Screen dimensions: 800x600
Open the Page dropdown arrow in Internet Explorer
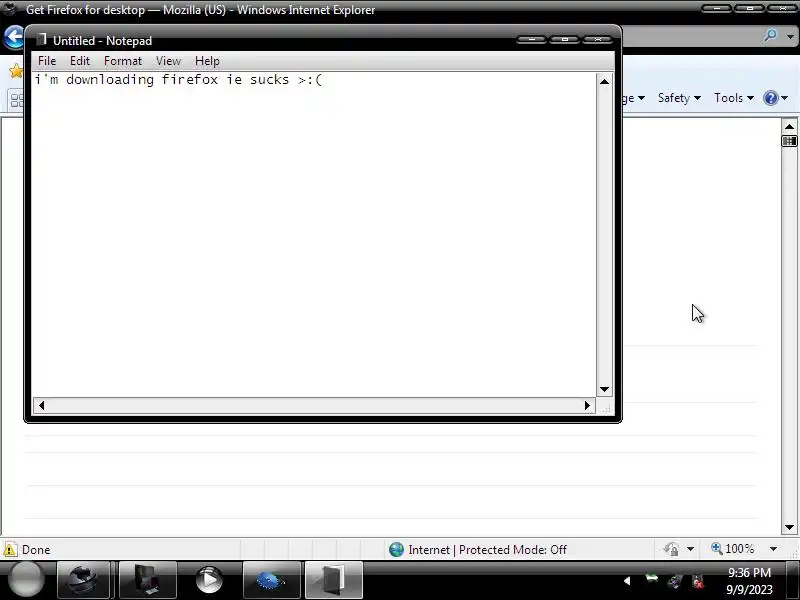[x=641, y=98]
